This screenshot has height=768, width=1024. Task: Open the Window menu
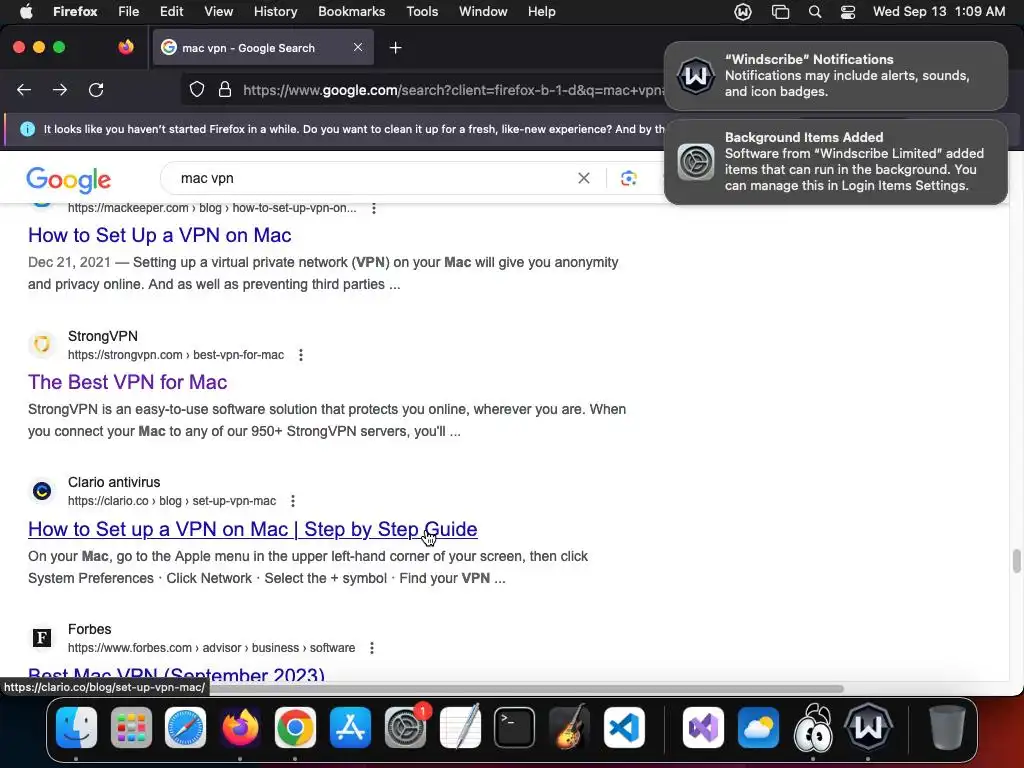(x=483, y=12)
